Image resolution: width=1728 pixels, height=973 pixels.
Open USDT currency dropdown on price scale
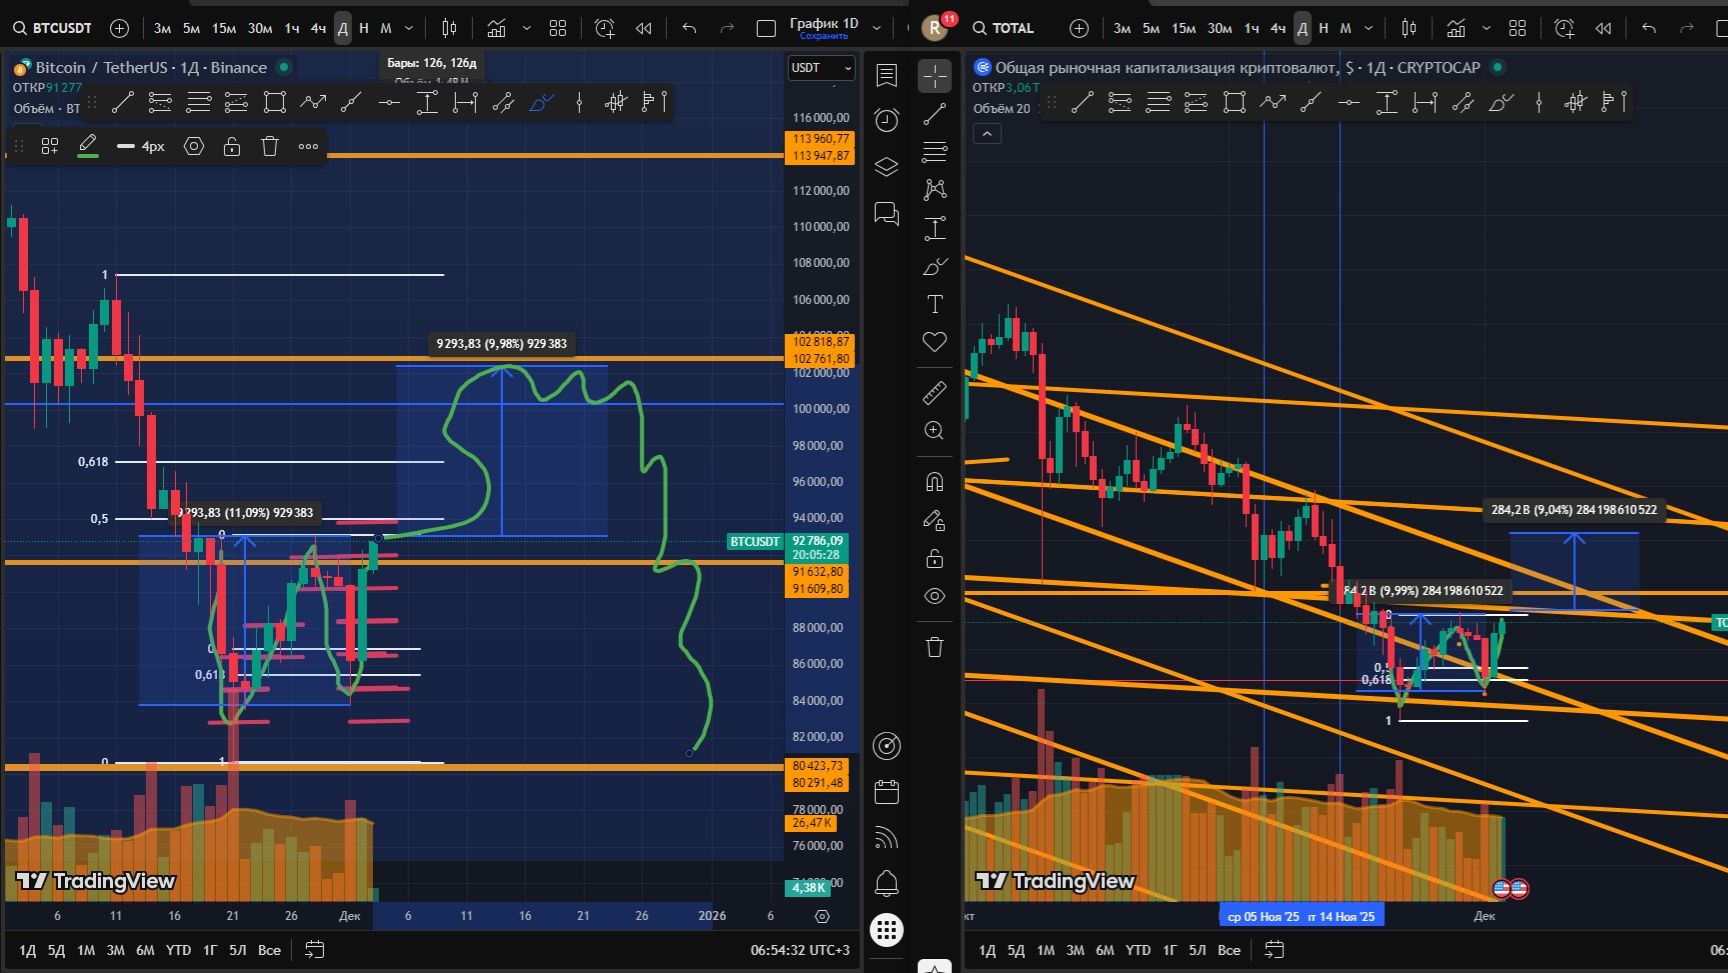click(x=821, y=68)
